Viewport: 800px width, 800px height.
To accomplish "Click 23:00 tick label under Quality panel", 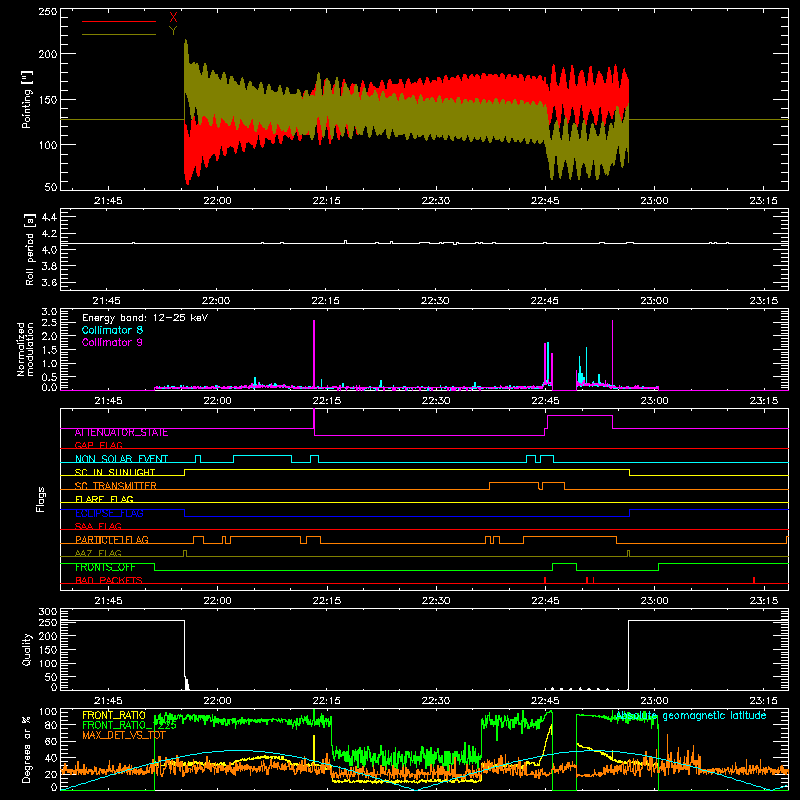I will [x=655, y=701].
